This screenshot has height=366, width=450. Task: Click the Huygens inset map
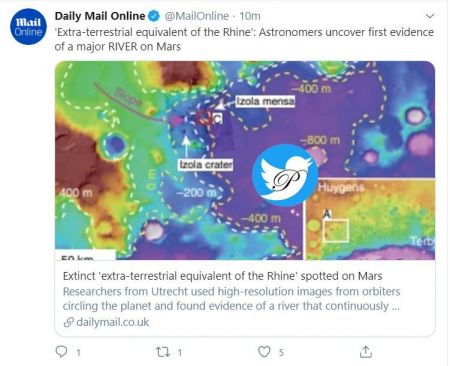click(x=370, y=219)
